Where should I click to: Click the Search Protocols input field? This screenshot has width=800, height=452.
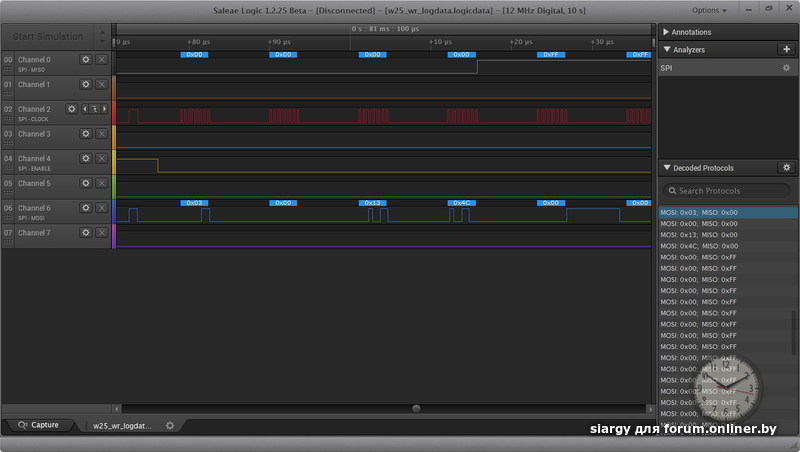tap(732, 190)
